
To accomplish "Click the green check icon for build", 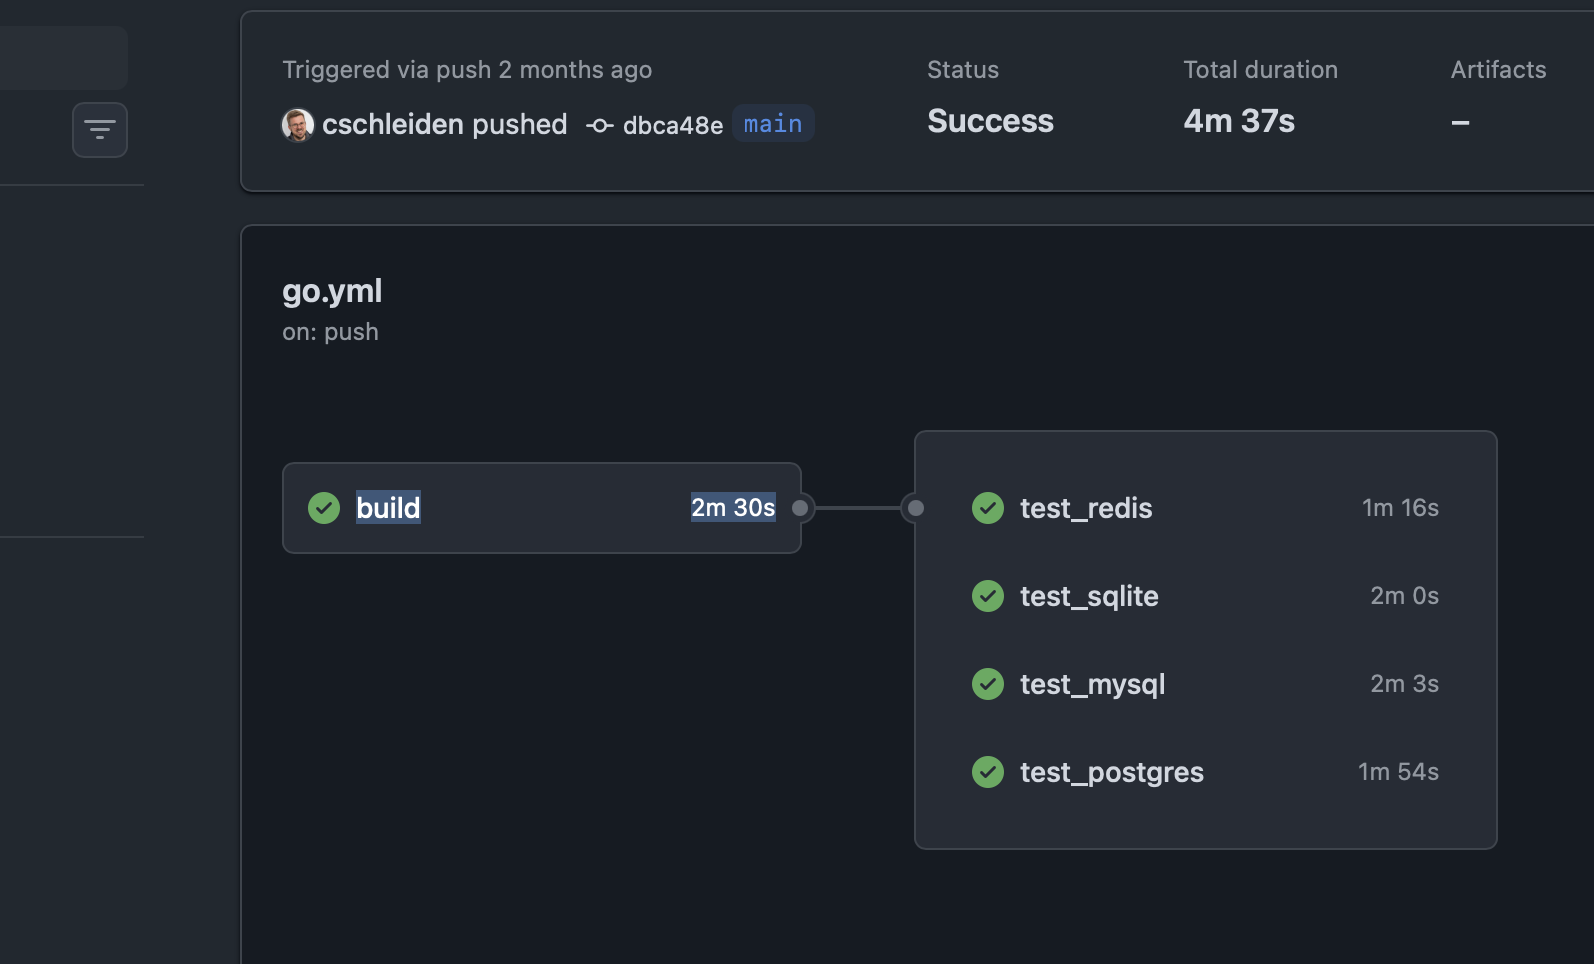I will click(324, 508).
